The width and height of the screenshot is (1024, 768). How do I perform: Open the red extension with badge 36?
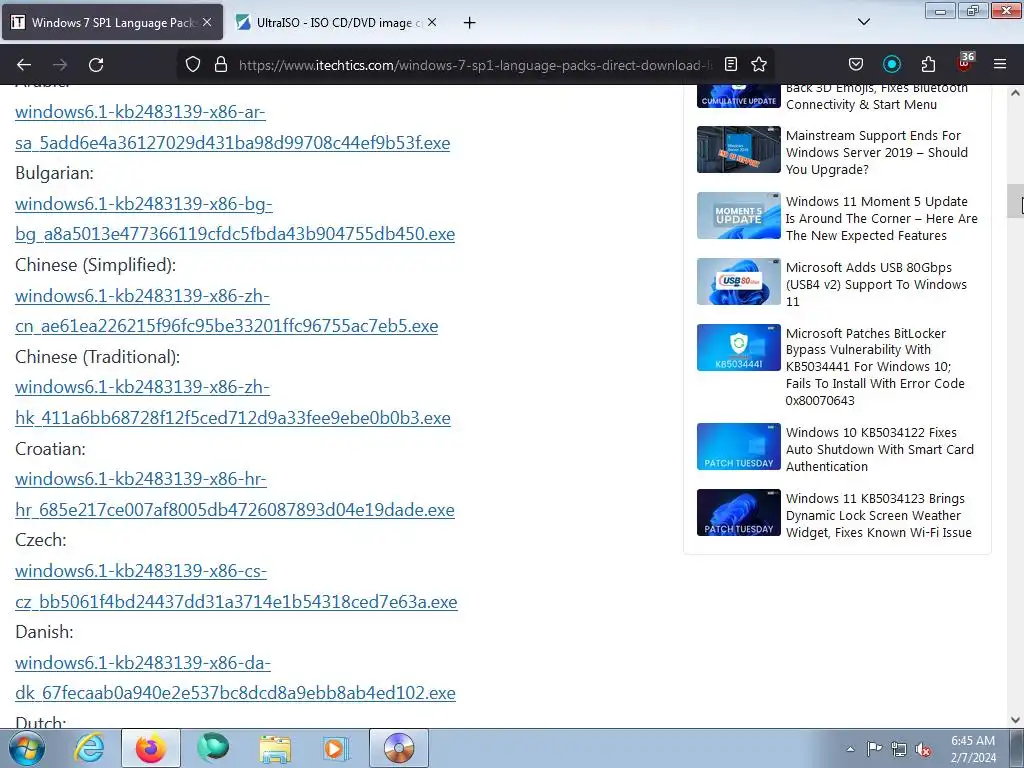tap(964, 63)
